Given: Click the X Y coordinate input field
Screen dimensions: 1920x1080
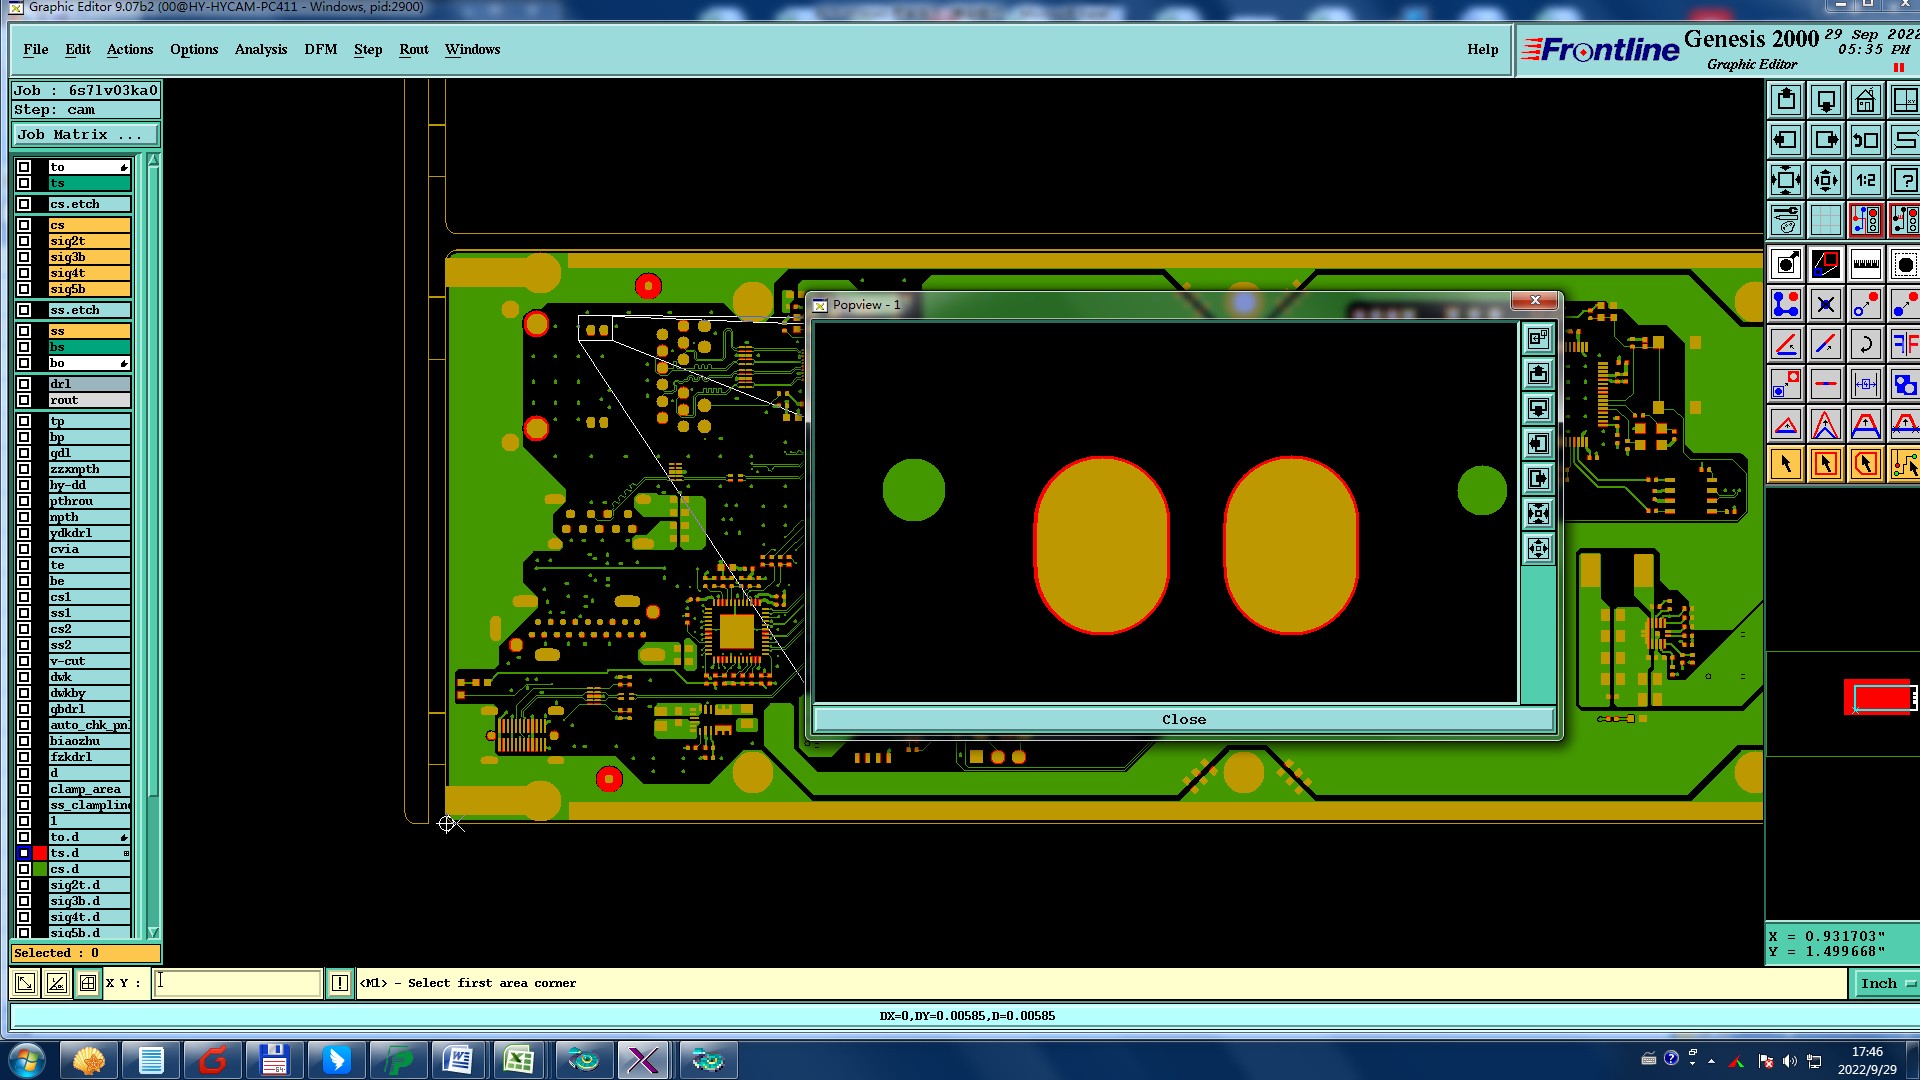Looking at the screenshot, I should (237, 983).
